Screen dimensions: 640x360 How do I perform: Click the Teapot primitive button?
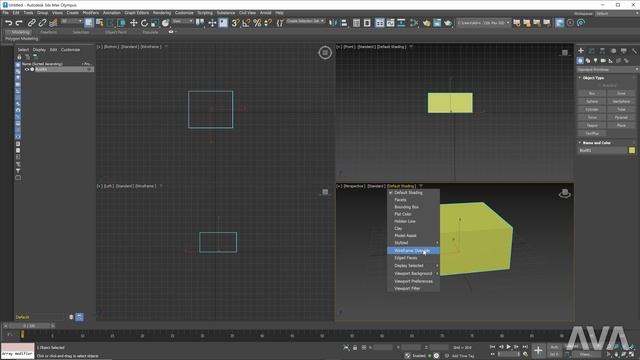(592, 125)
